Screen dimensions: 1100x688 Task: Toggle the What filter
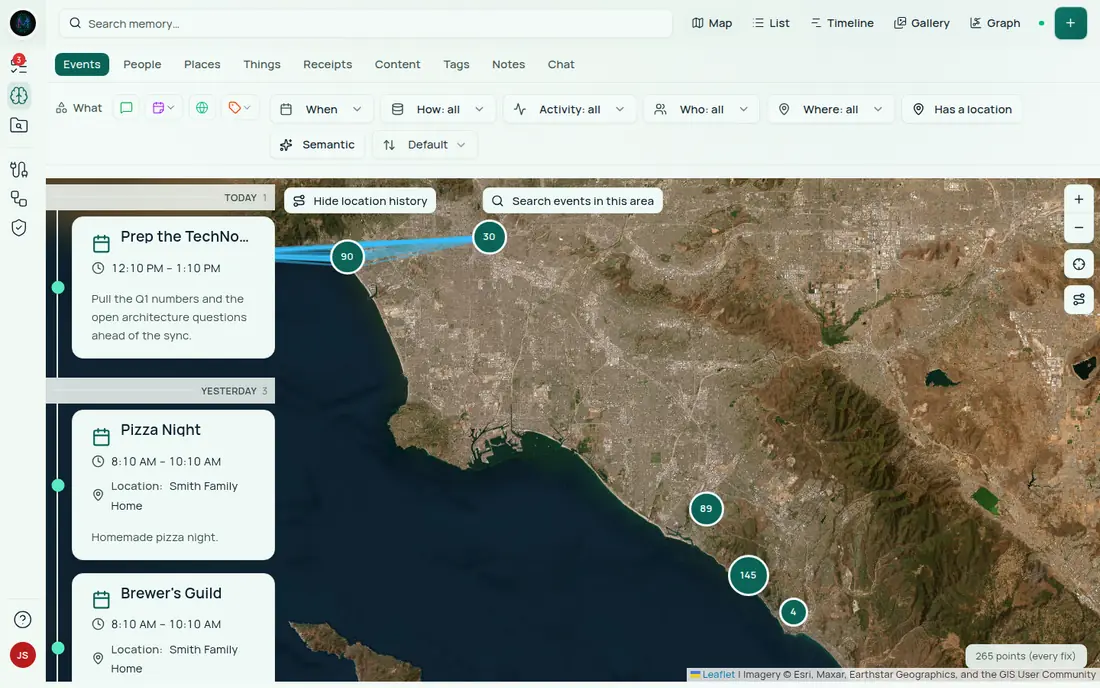coord(79,108)
